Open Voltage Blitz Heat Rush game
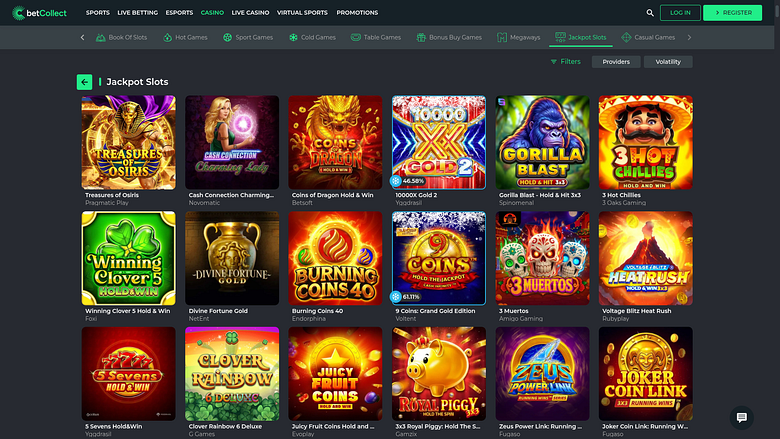This screenshot has height=439, width=780. click(646, 258)
